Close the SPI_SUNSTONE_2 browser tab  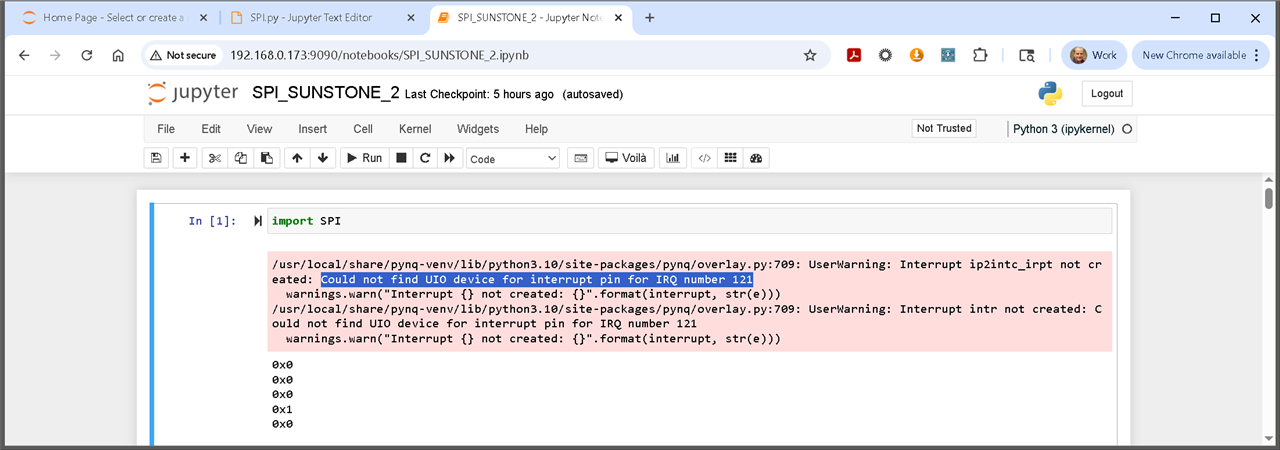tap(616, 18)
